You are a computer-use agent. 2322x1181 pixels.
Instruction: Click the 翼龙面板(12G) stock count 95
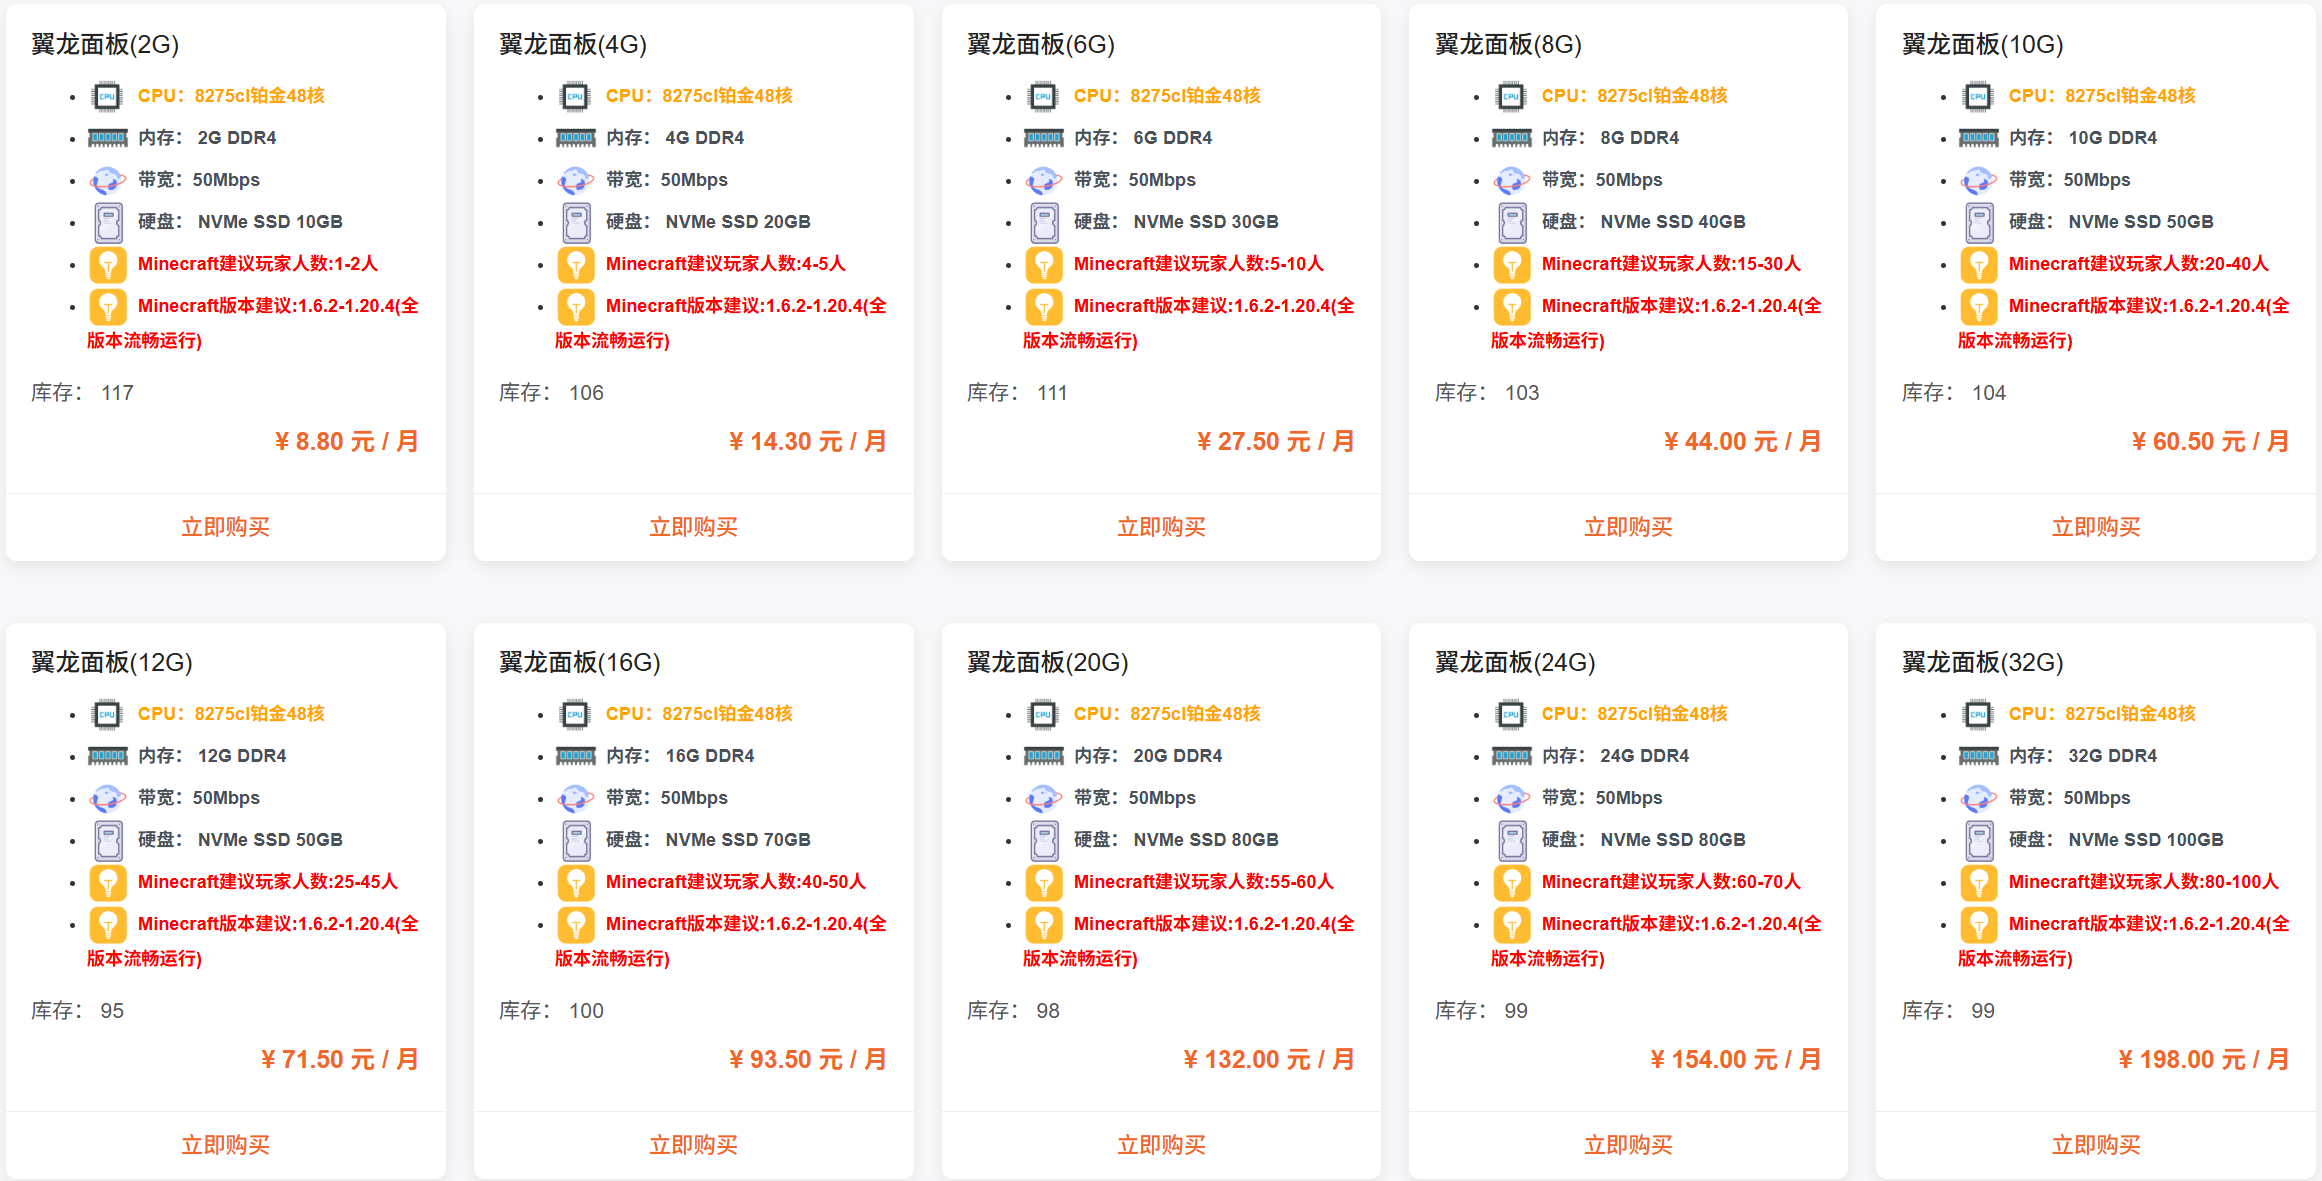coord(112,1011)
